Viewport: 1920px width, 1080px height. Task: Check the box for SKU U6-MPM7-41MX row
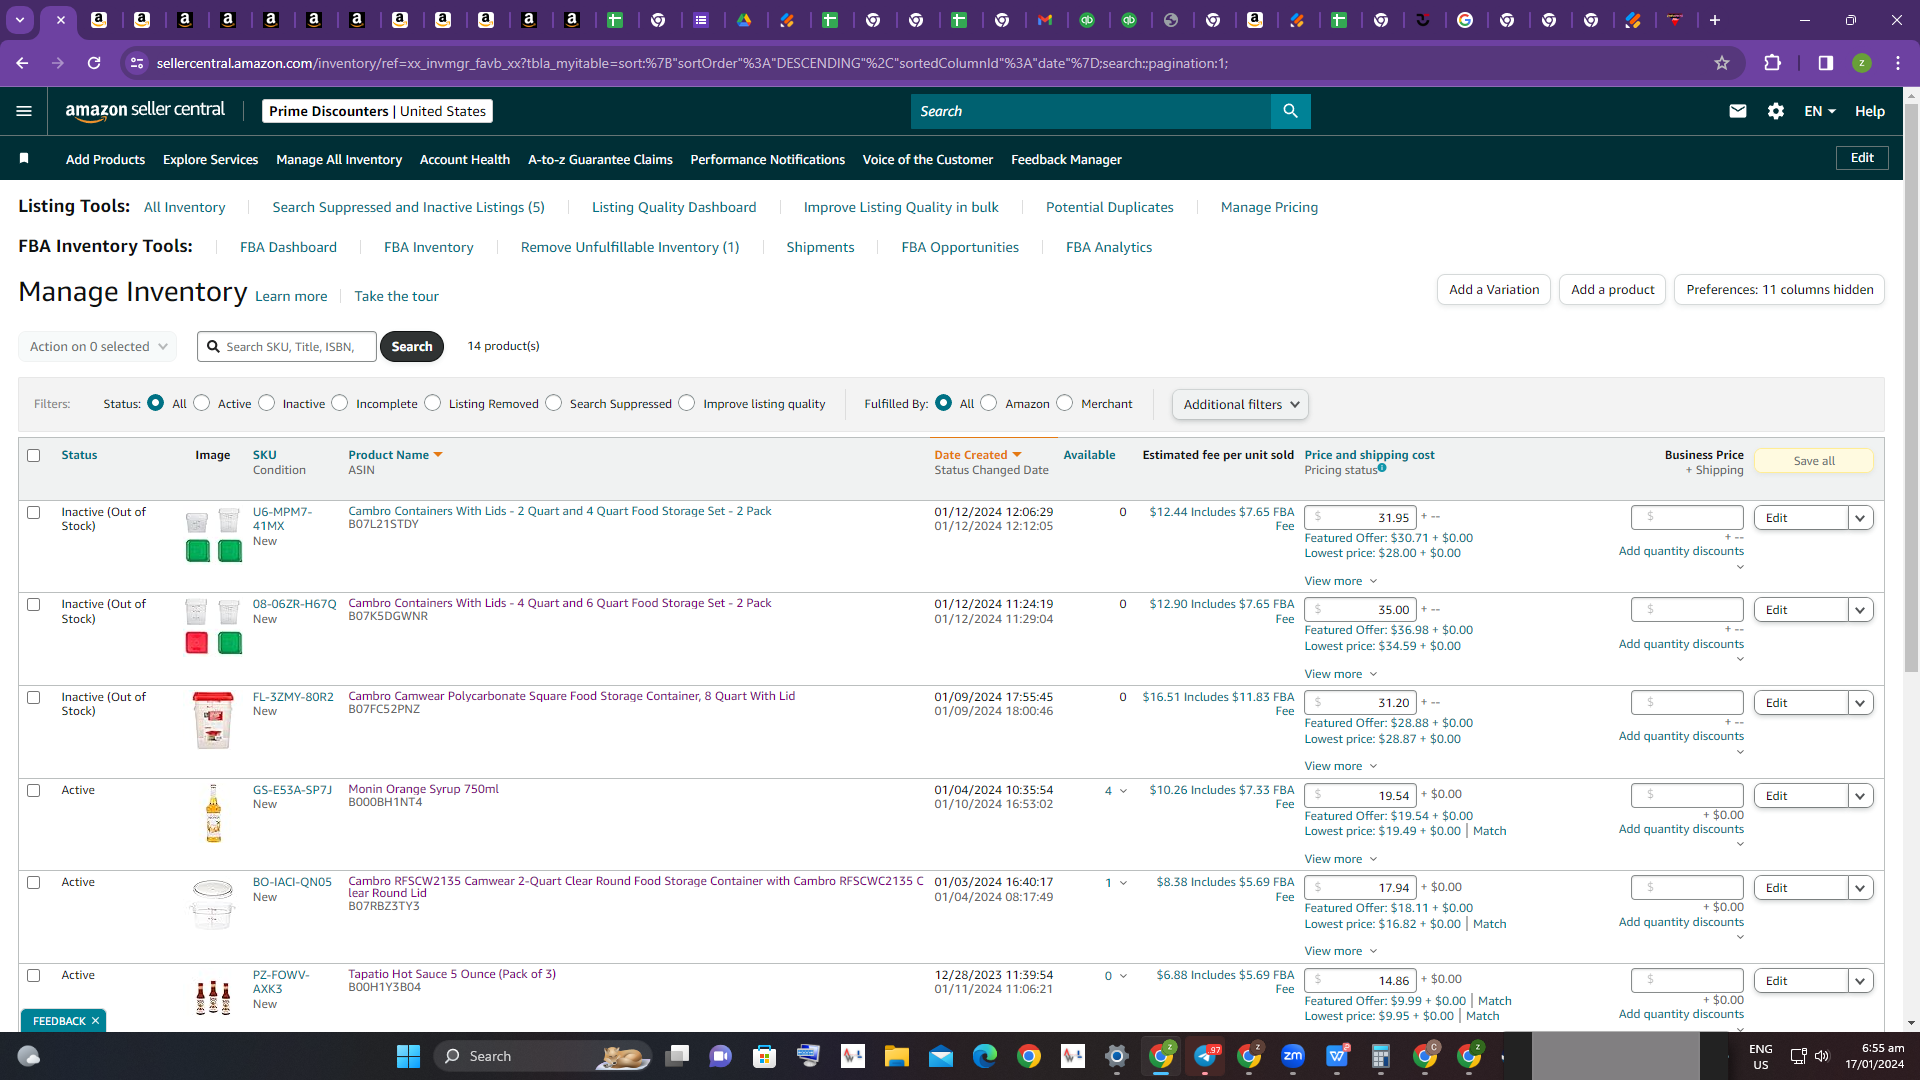click(34, 513)
